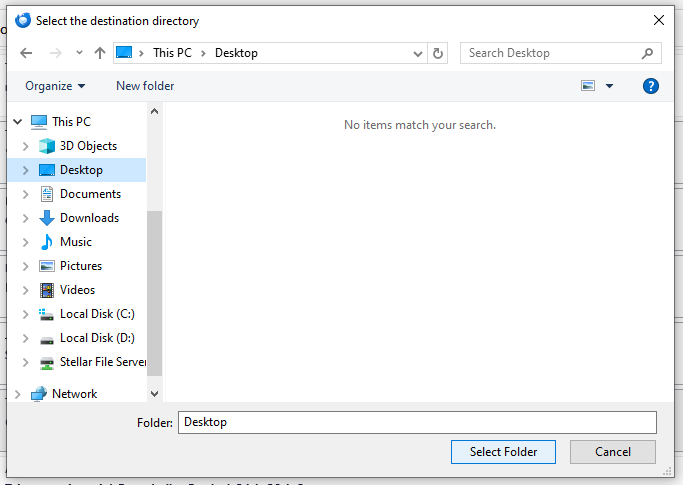683x485 pixels.
Task: Close the dialog with the X button
Action: [x=659, y=20]
